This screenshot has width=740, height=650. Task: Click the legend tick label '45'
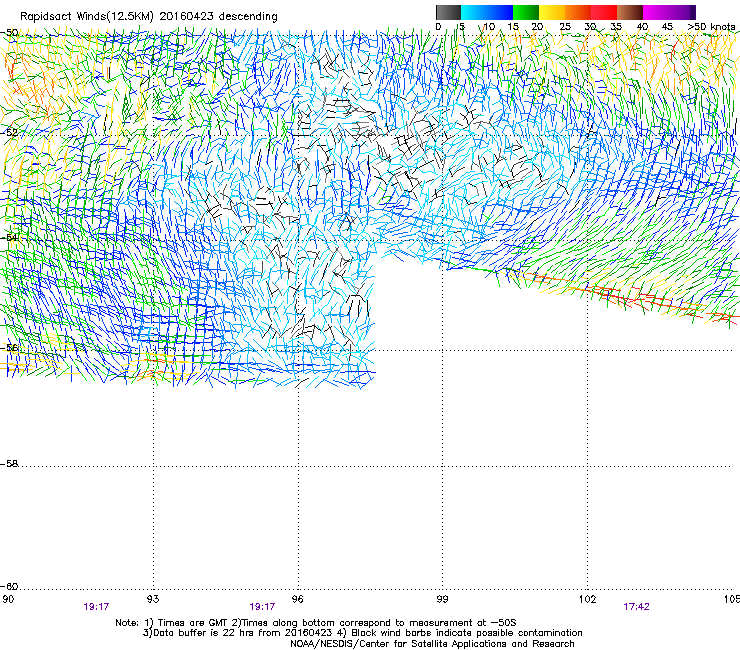[x=667, y=27]
